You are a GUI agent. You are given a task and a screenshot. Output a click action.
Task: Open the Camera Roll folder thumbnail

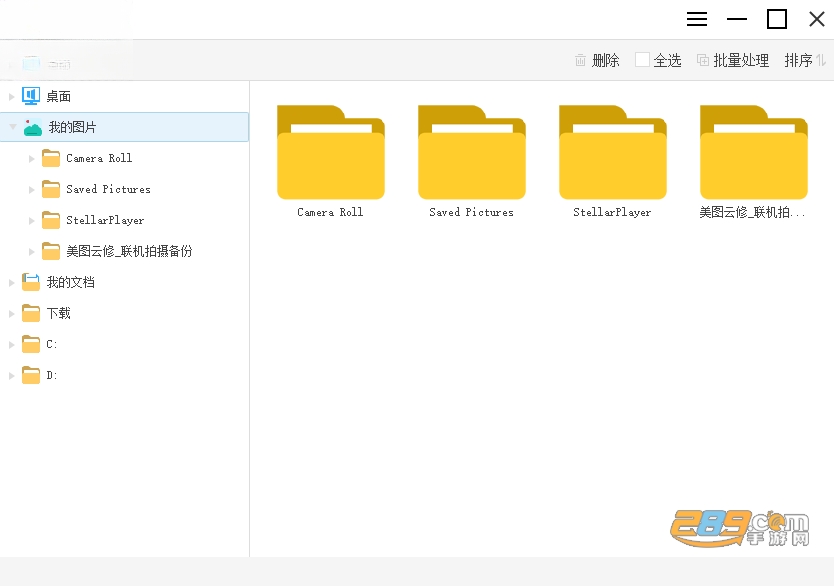click(x=331, y=152)
